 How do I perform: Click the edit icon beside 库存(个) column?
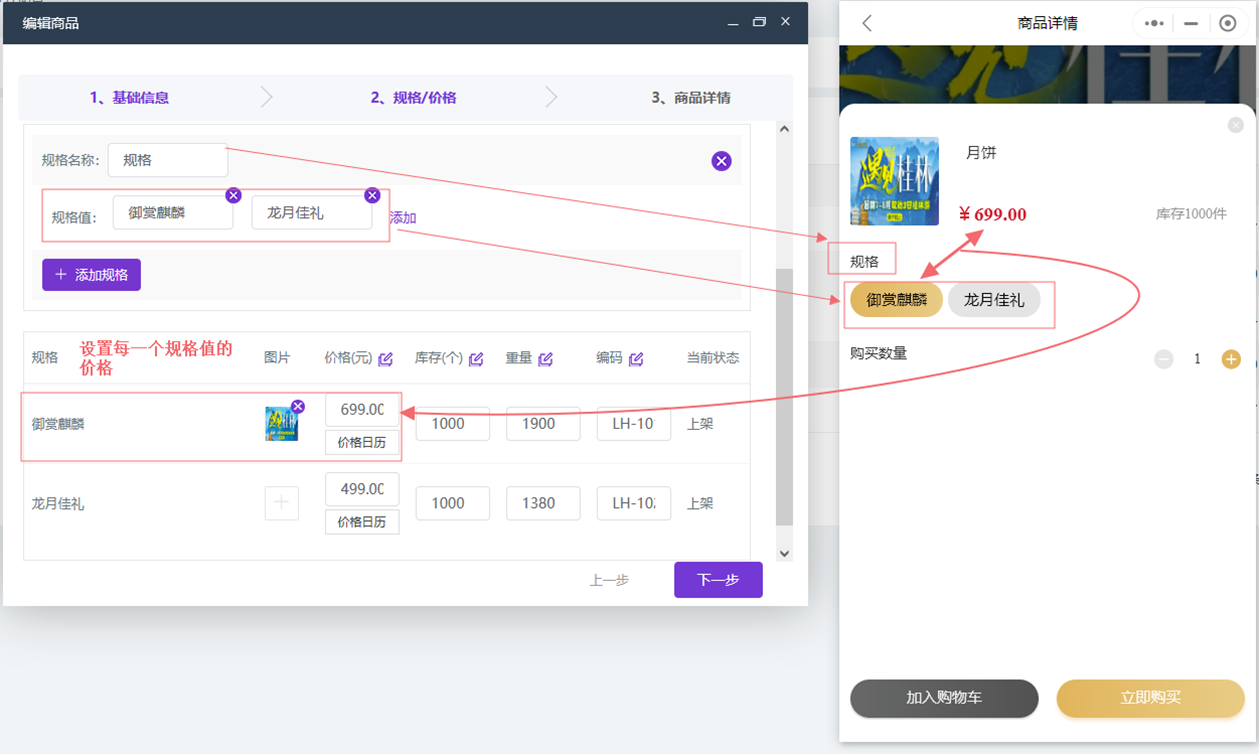click(x=476, y=359)
